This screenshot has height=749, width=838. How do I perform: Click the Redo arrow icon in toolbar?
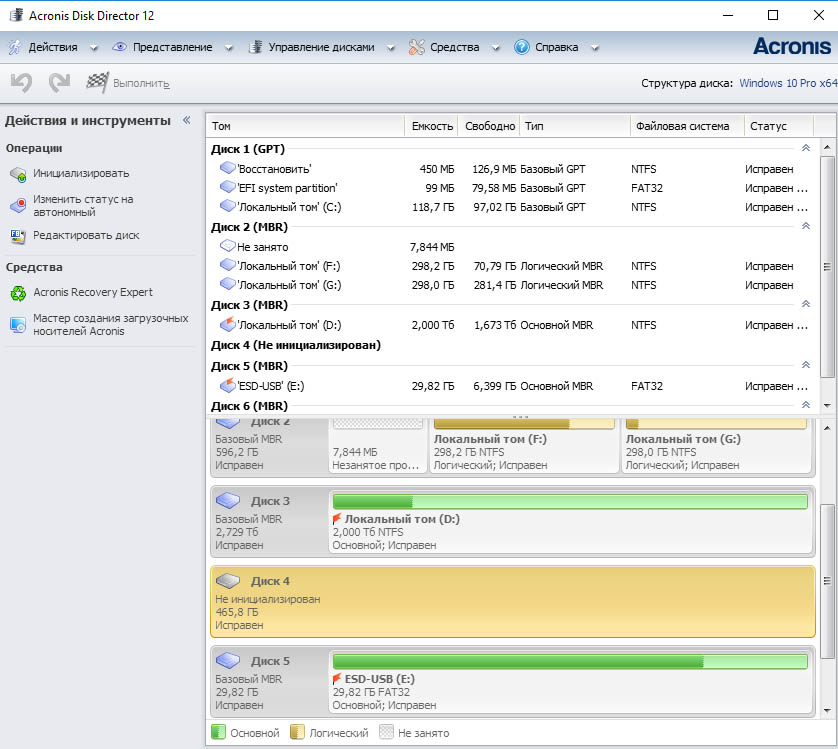59,82
